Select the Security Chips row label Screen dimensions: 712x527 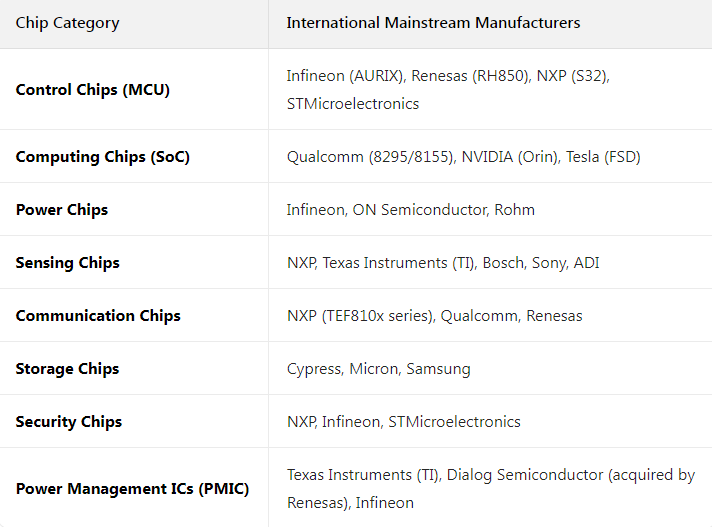(68, 422)
